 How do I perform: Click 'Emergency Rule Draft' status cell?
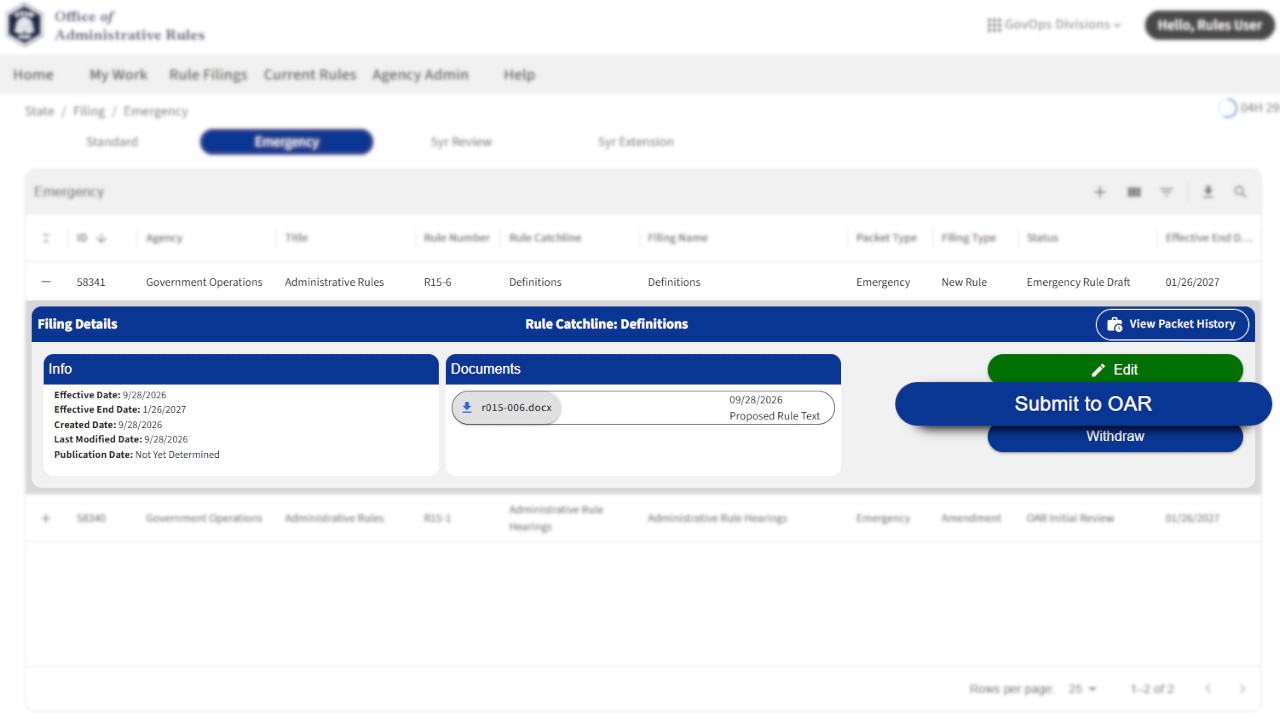[x=1078, y=282]
